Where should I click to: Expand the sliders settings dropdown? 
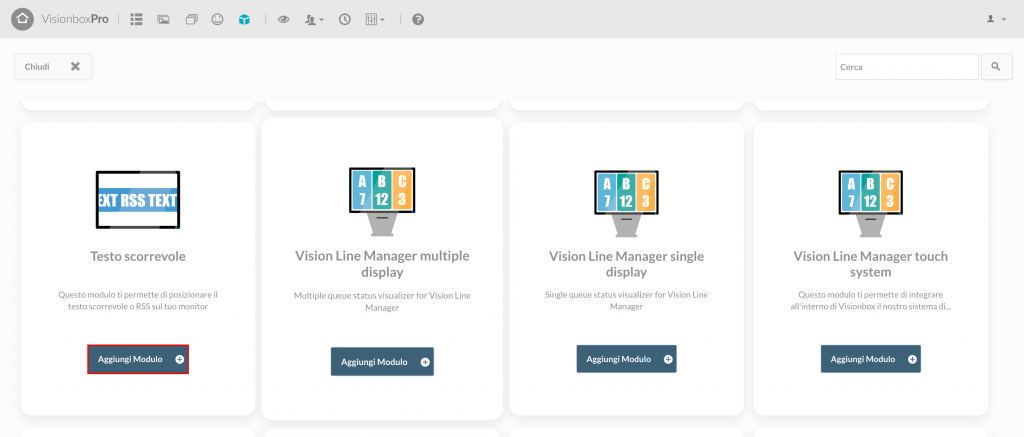click(375, 20)
